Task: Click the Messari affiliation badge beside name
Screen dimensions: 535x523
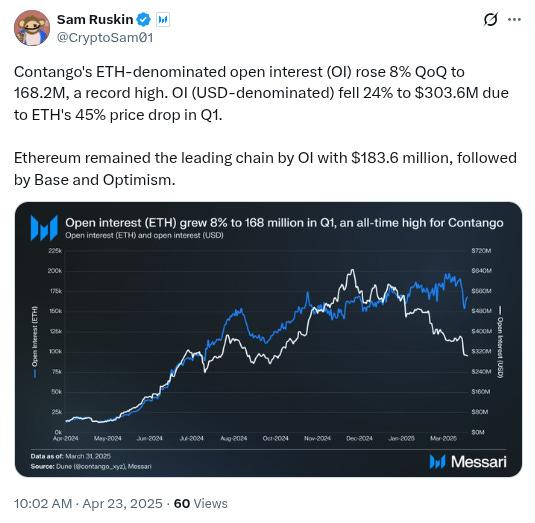Action: pyautogui.click(x=163, y=20)
